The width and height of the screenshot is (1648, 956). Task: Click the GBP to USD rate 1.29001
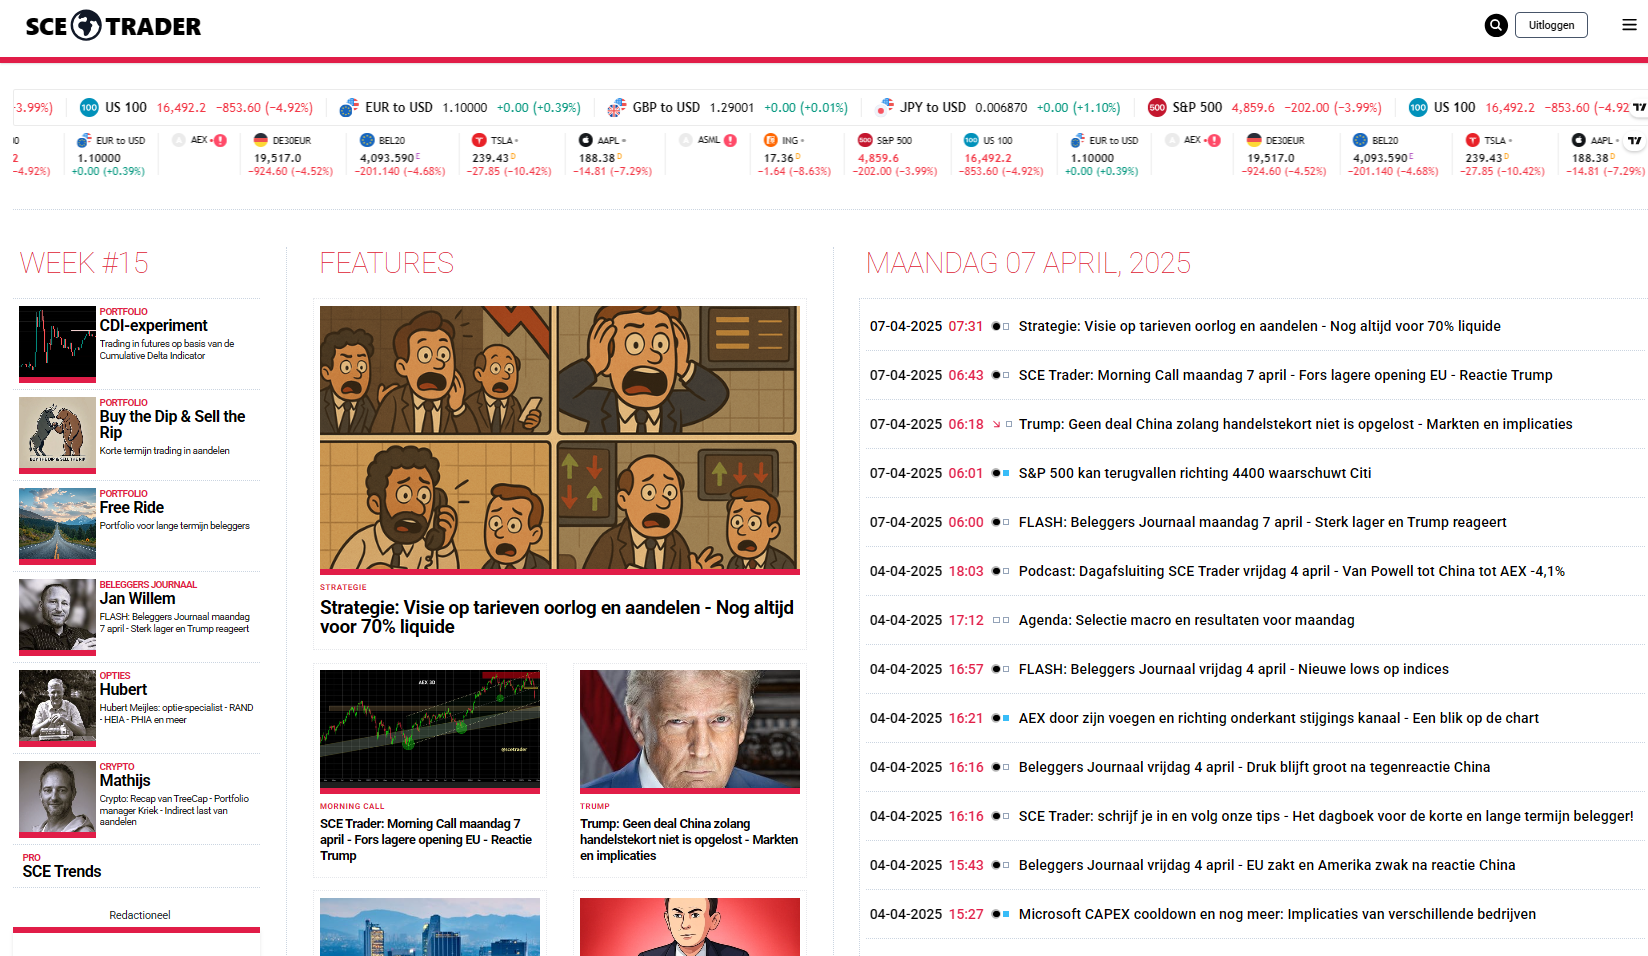point(732,108)
